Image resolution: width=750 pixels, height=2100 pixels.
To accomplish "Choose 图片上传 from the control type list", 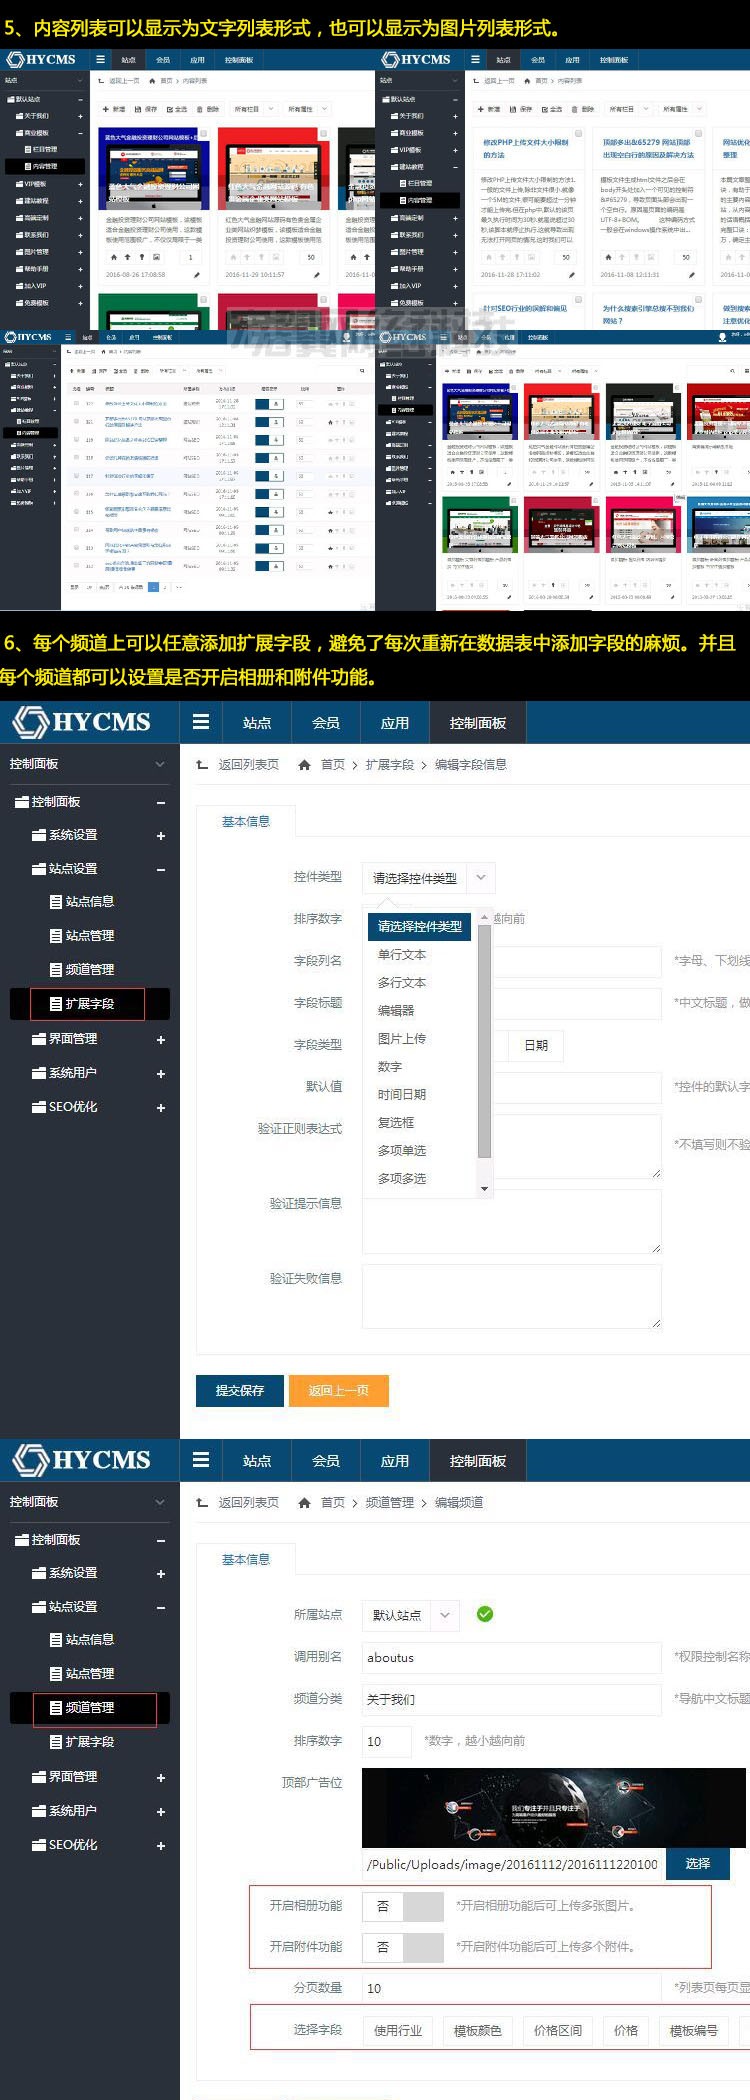I will pyautogui.click(x=402, y=1039).
